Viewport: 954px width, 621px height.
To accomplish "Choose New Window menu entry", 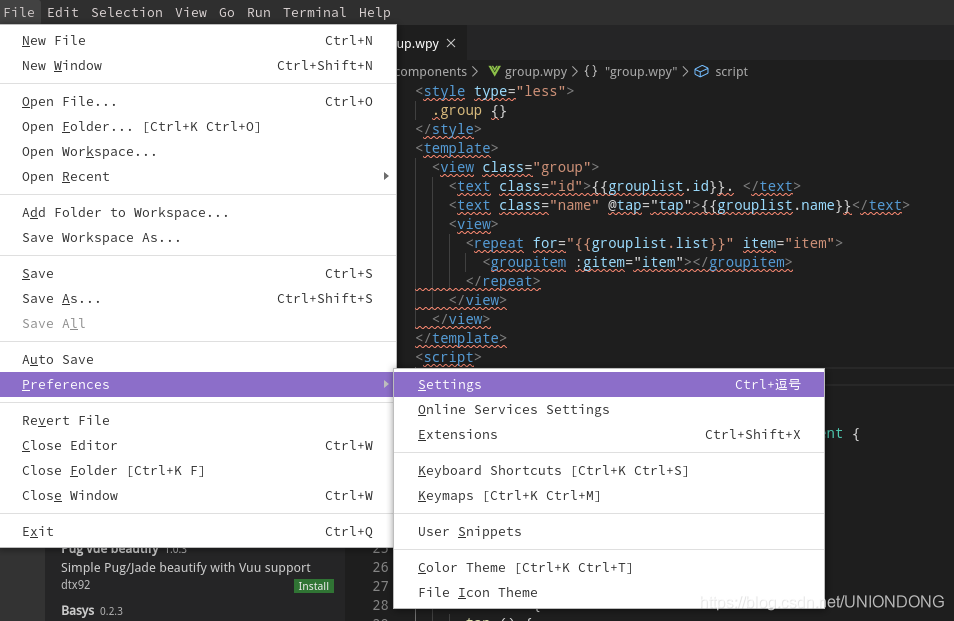I will (198, 66).
